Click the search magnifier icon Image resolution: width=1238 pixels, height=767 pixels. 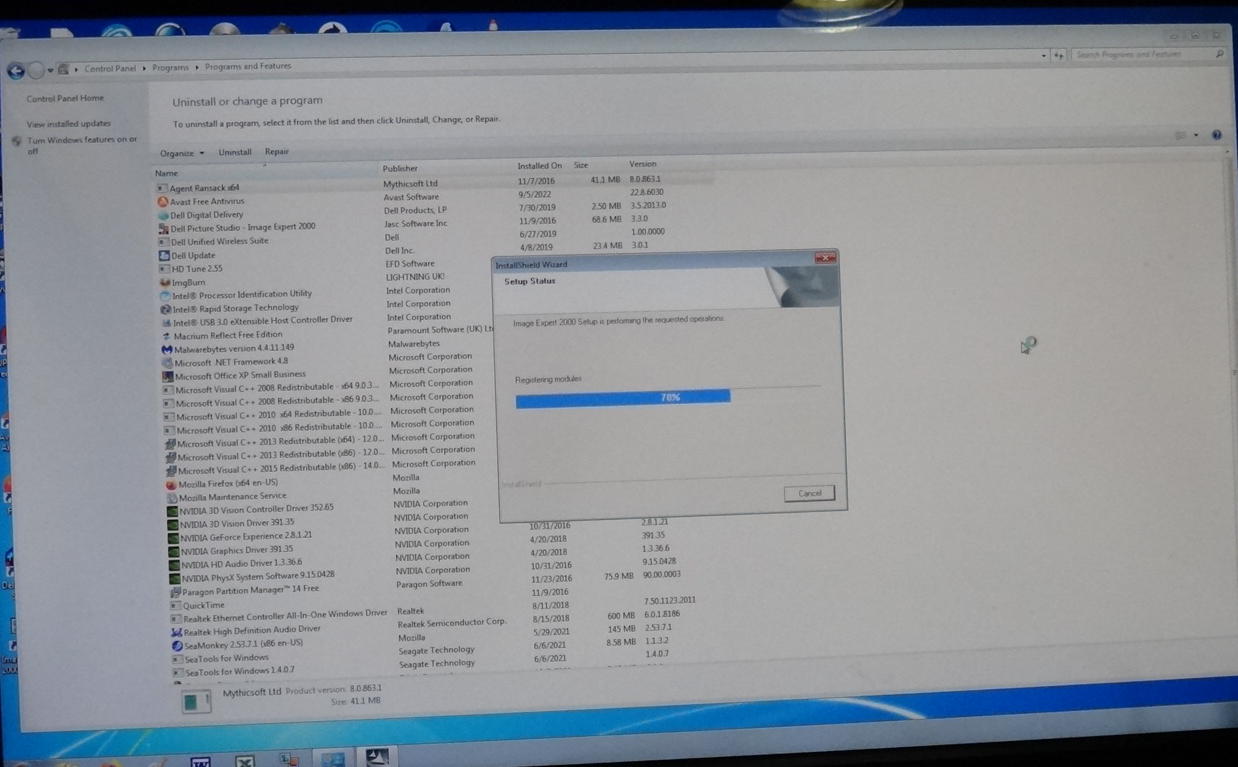point(1219,54)
